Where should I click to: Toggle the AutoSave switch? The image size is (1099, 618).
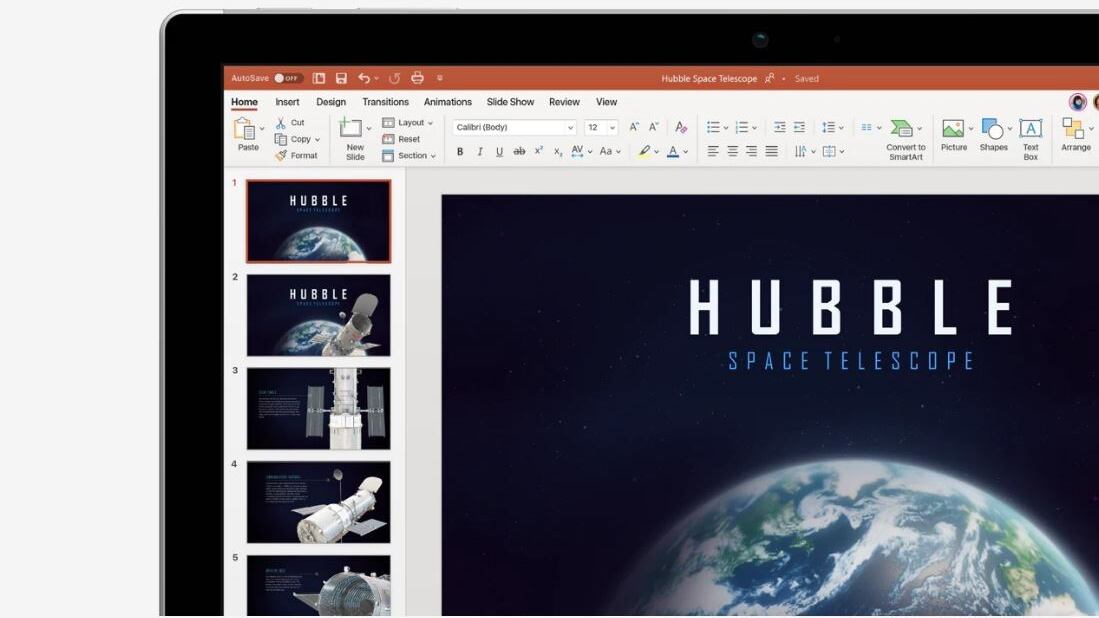(x=288, y=78)
